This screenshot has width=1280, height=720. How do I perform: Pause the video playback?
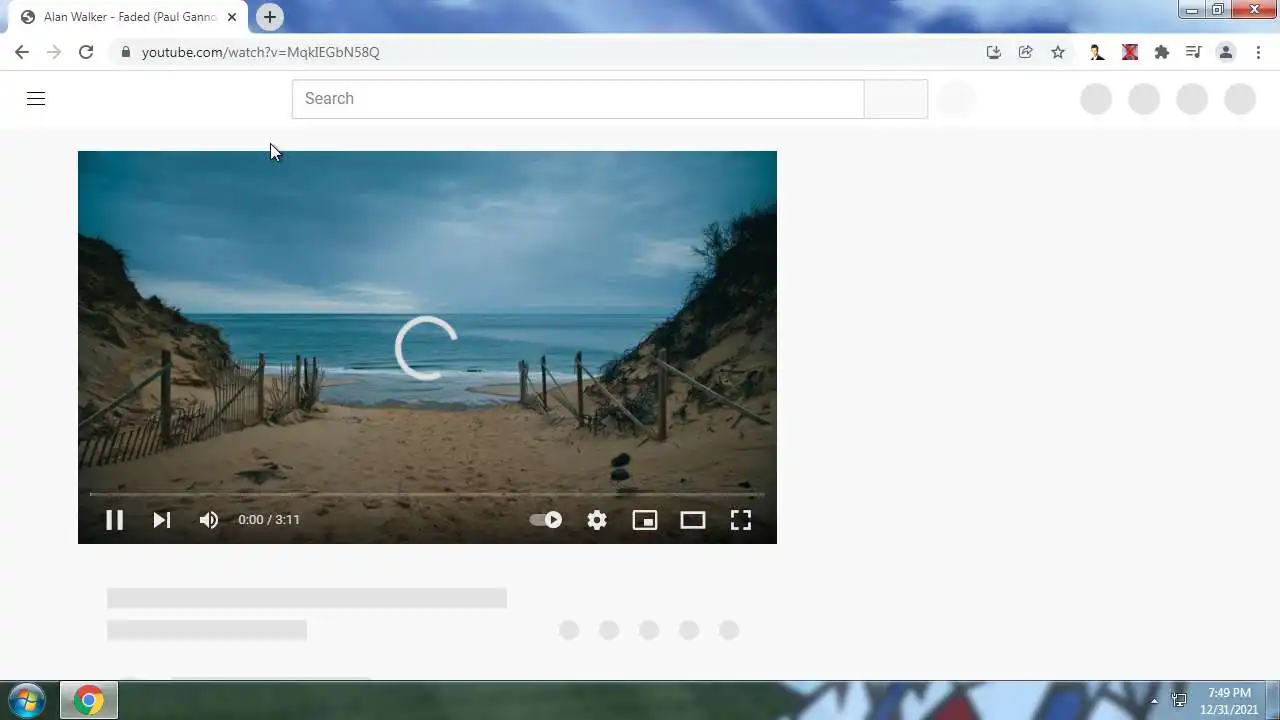click(x=114, y=520)
